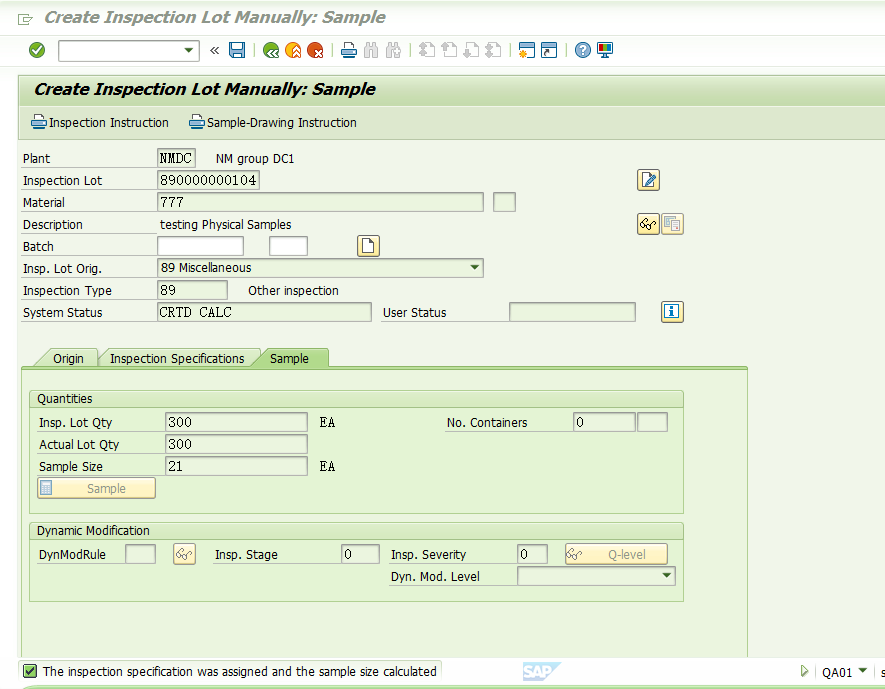The height and width of the screenshot is (689, 885).
Task: Switch to the Origin tab
Action: (x=68, y=359)
